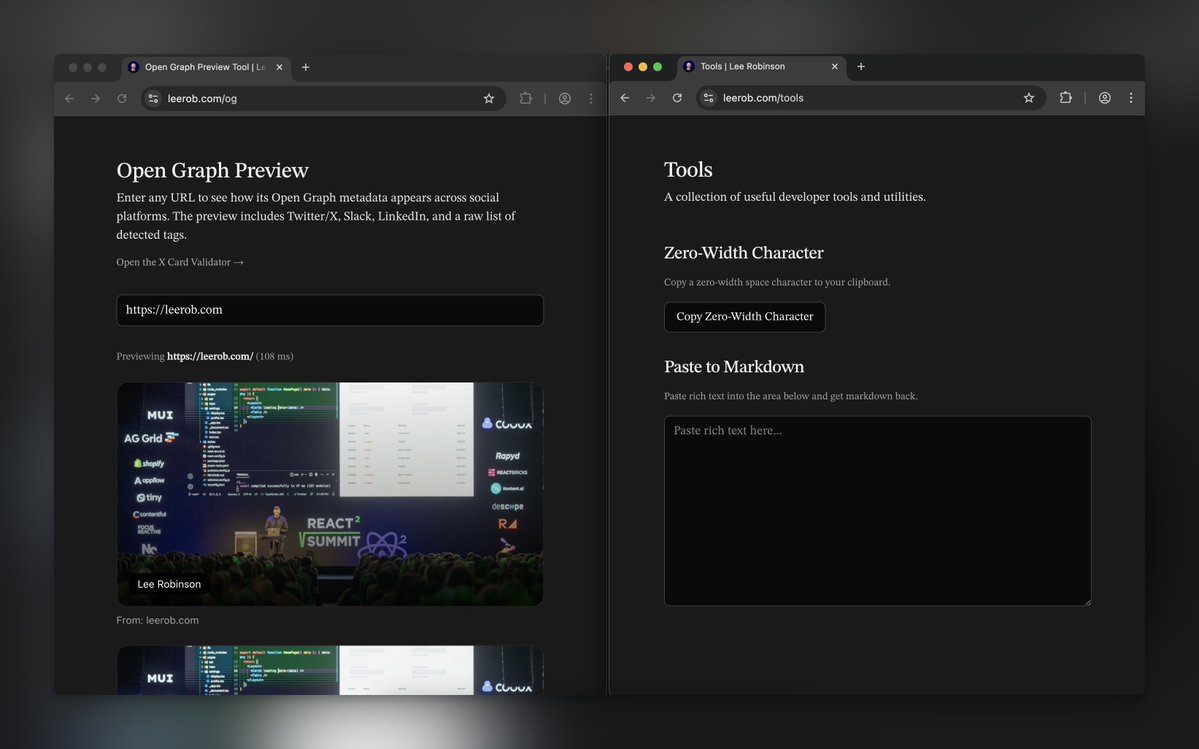Open three-dot Chrome menu in Tools window

pyautogui.click(x=1131, y=98)
